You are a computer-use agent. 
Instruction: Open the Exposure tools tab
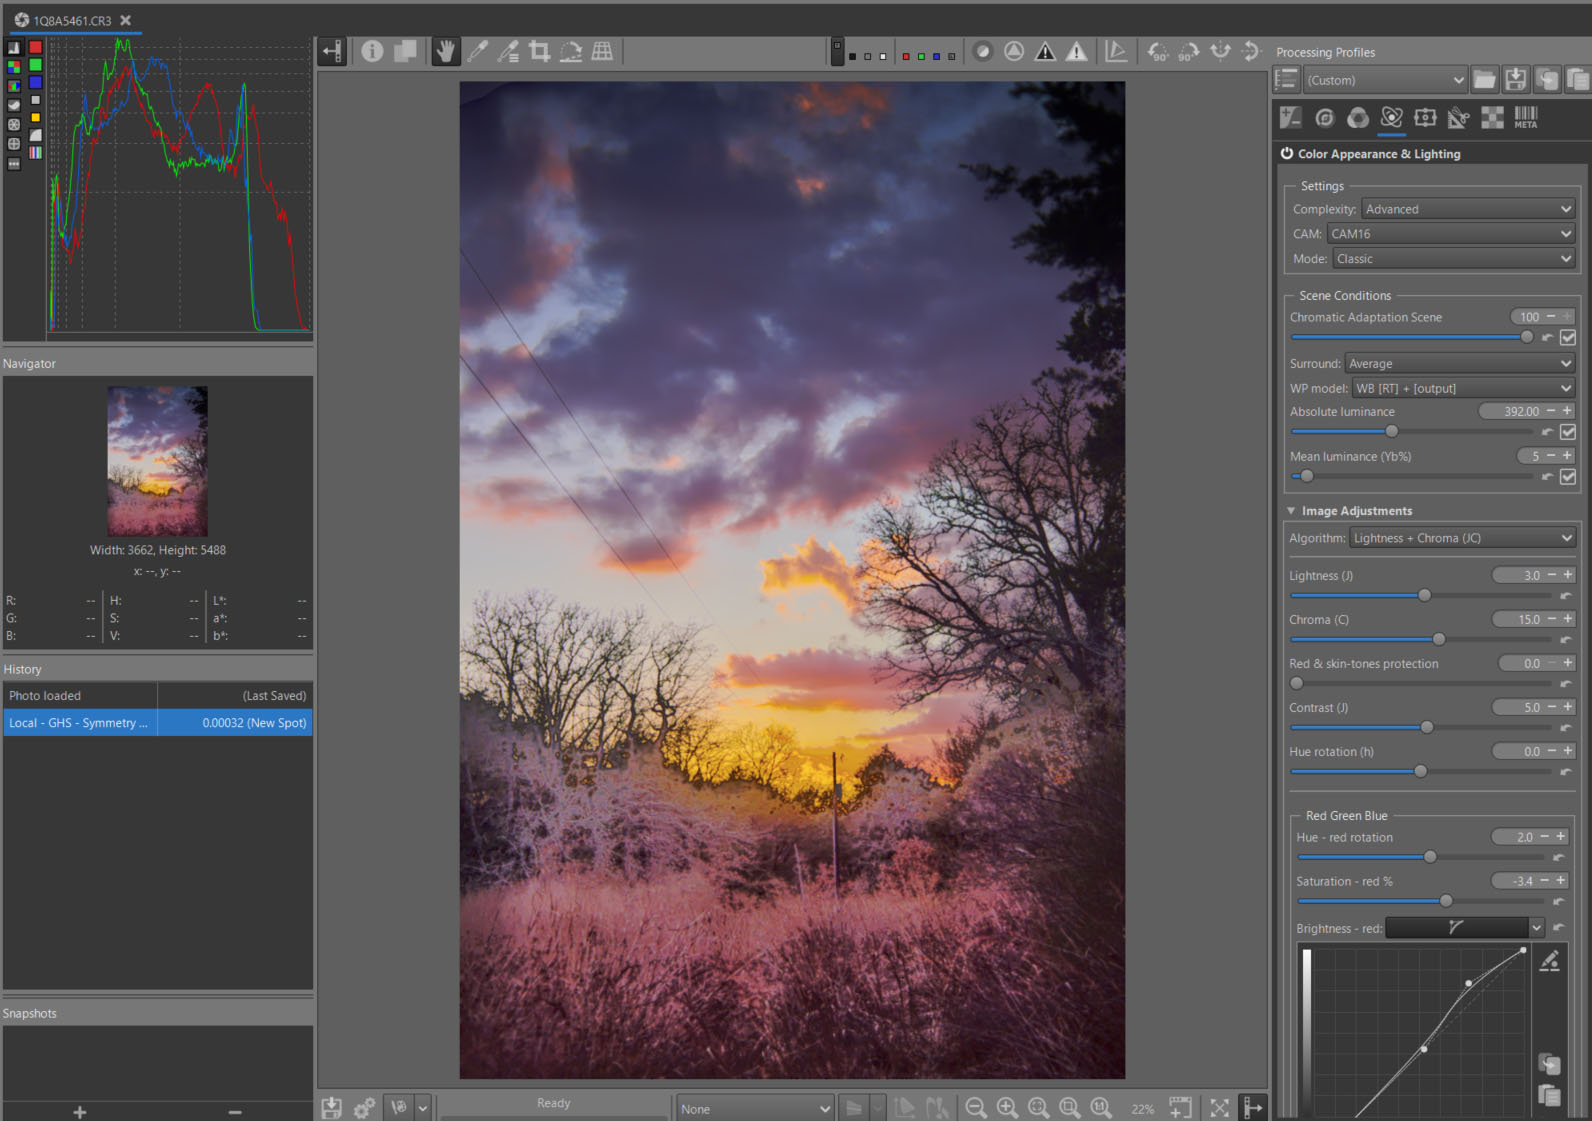(1291, 118)
